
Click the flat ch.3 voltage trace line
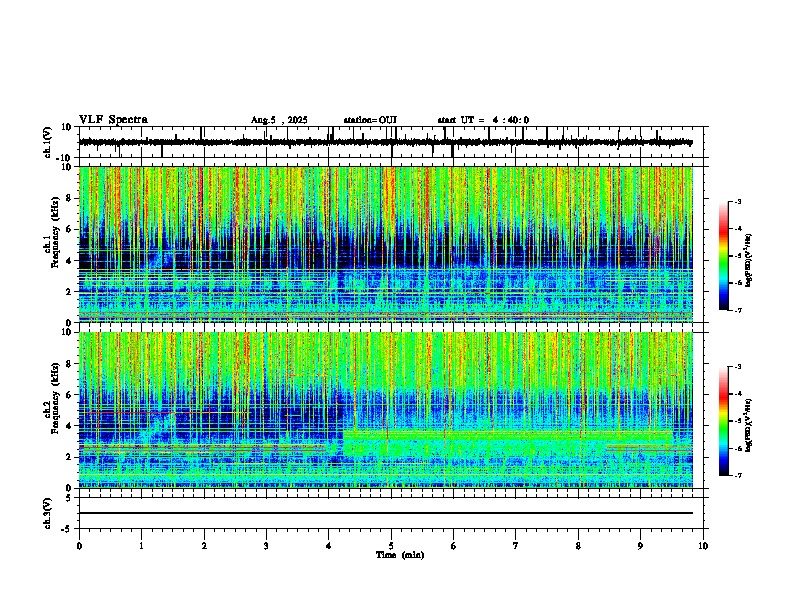pos(386,513)
